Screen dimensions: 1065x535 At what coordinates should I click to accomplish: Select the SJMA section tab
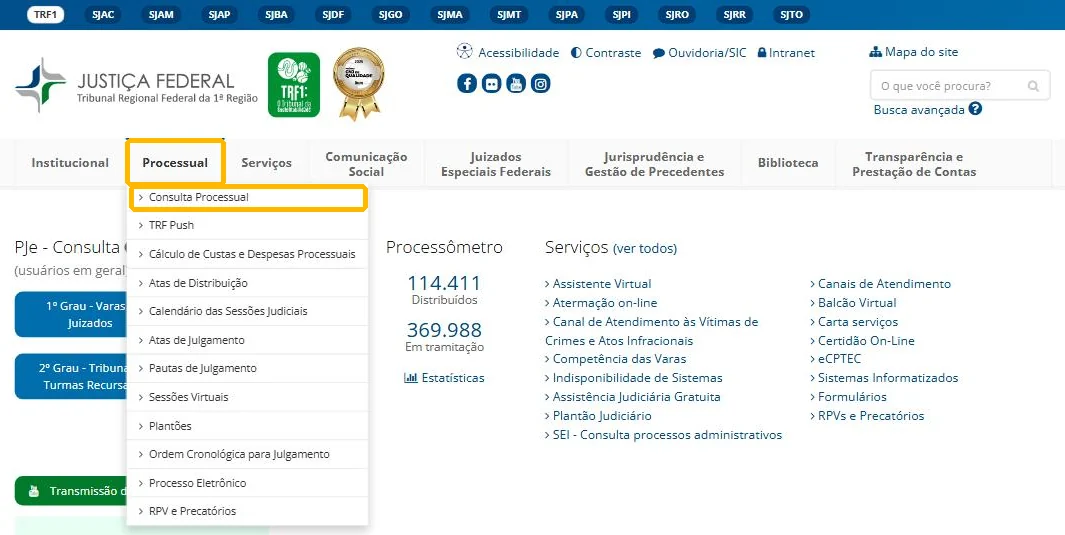(x=450, y=14)
